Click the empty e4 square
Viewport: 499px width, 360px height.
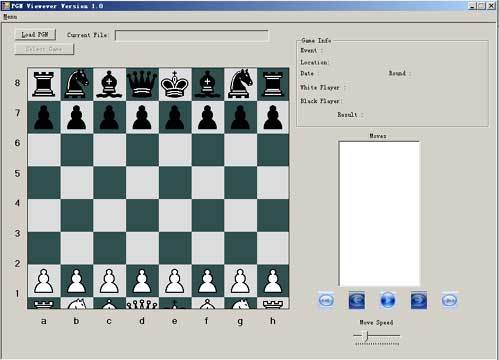click(175, 215)
